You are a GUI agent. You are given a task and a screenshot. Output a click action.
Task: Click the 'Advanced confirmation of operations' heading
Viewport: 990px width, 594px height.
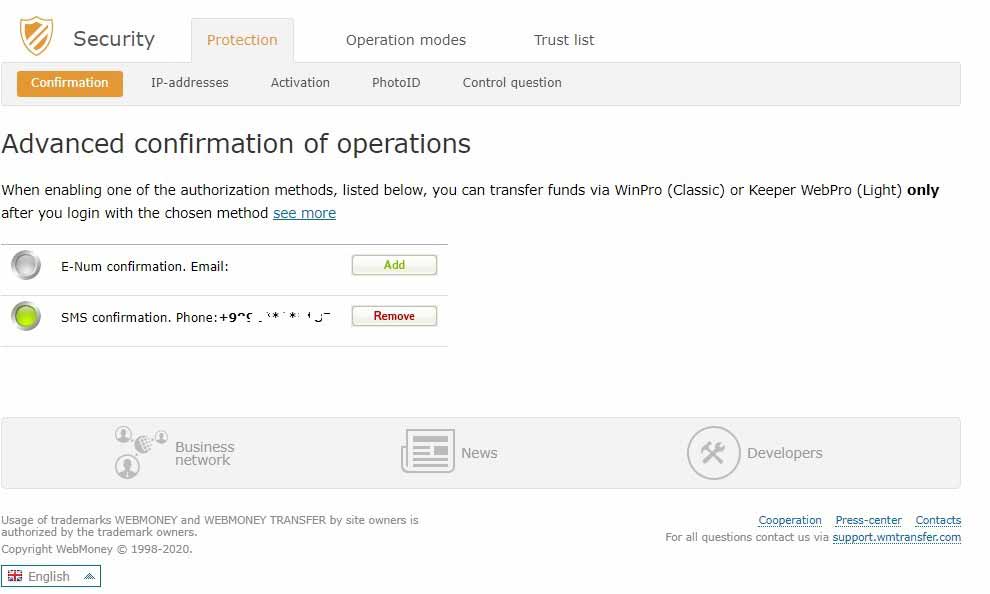[236, 144]
